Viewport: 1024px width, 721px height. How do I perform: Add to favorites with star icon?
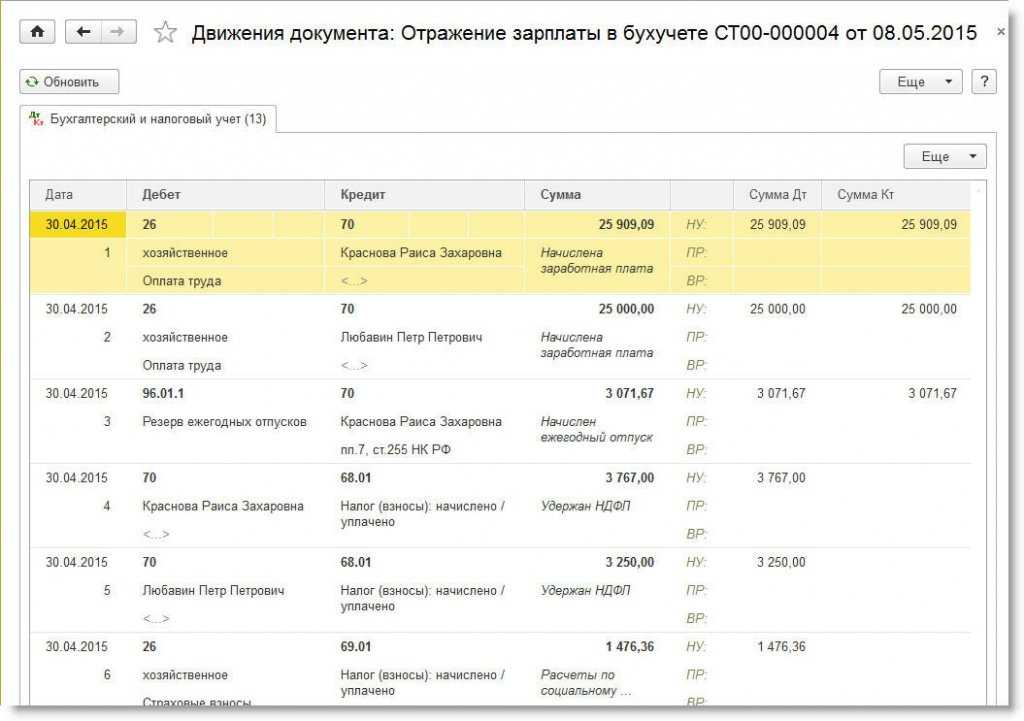coord(165,33)
